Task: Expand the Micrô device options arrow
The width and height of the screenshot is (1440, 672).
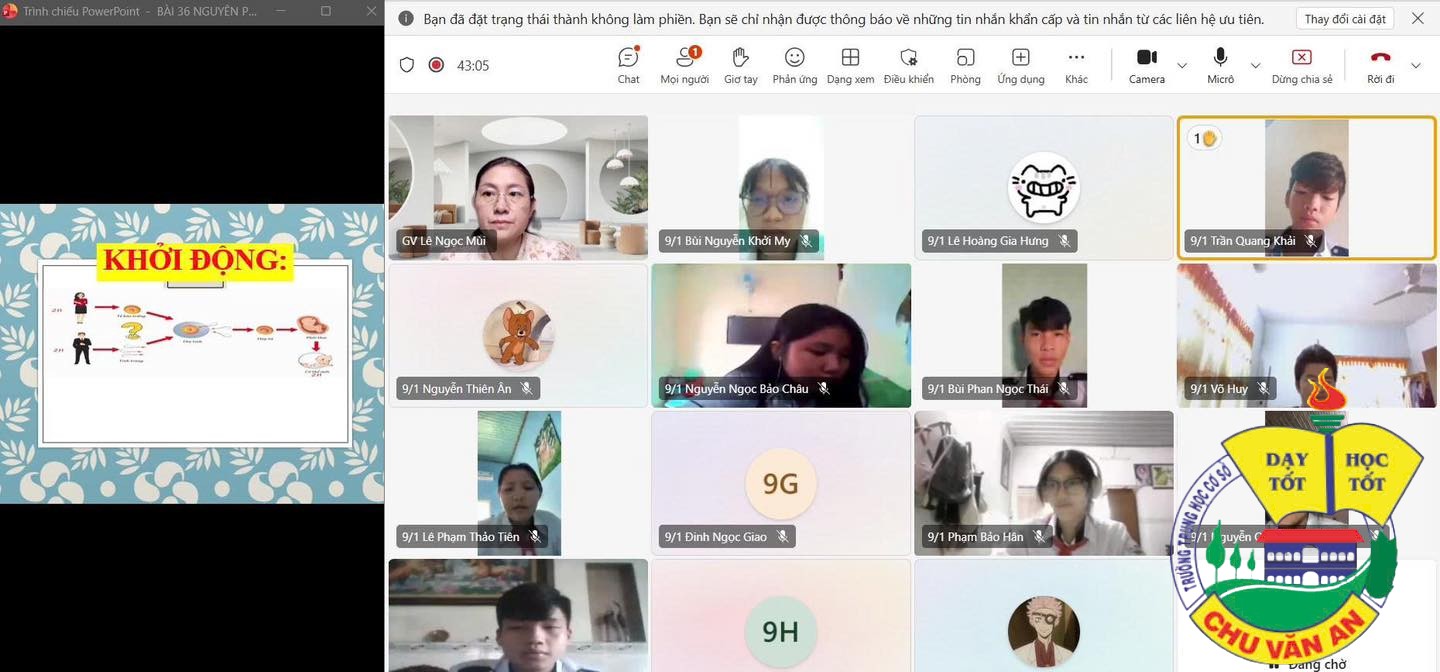Action: 1256,66
